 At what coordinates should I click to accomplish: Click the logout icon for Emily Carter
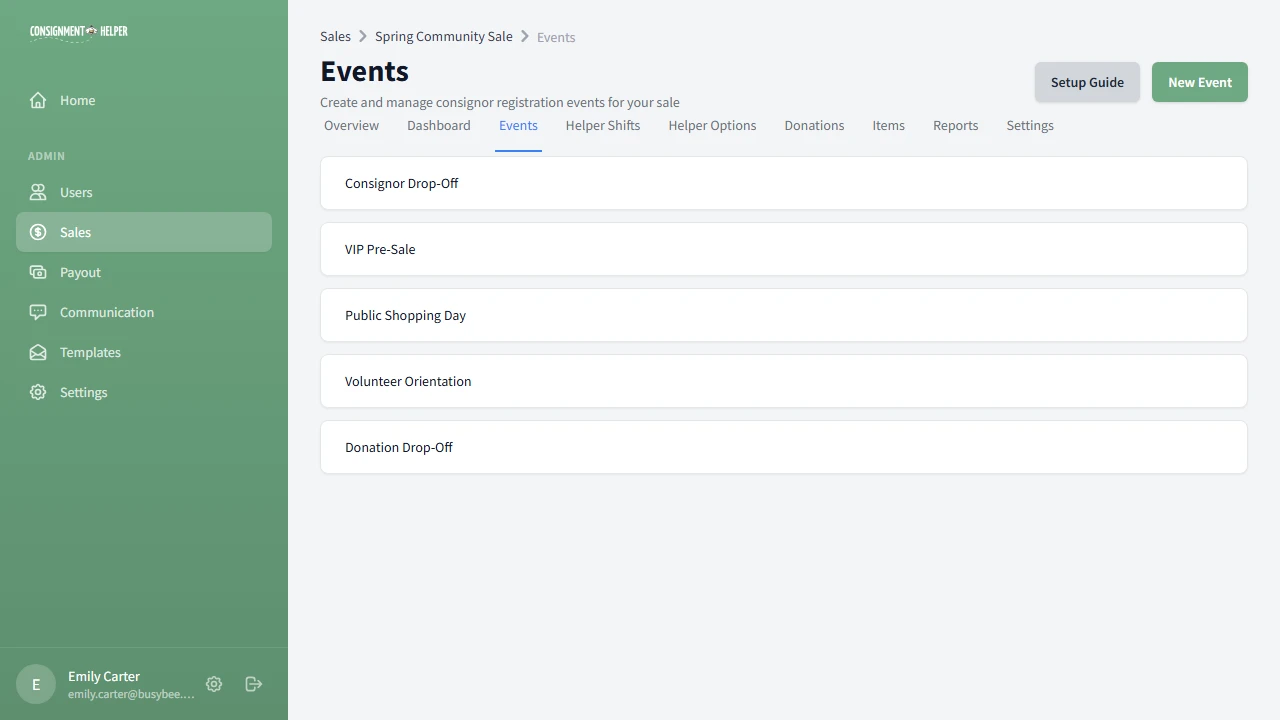click(x=253, y=684)
